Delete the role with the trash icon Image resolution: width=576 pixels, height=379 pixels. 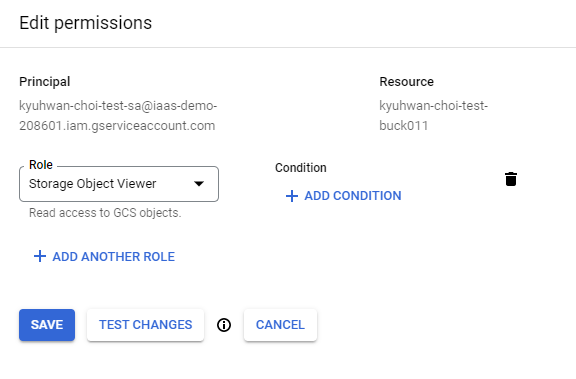[x=511, y=179]
